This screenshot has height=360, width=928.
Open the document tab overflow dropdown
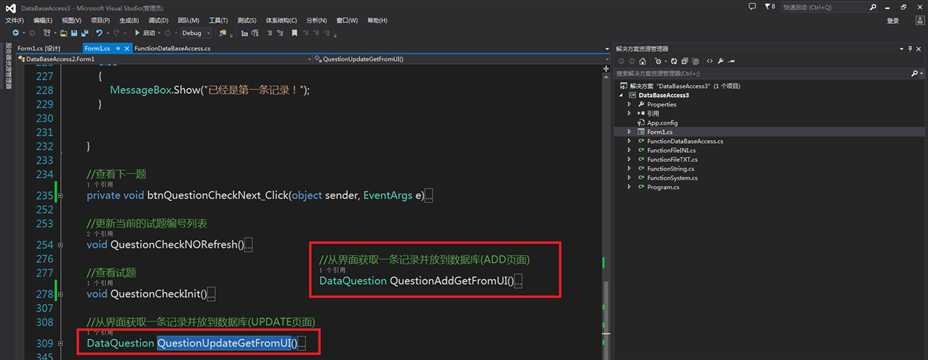tap(607, 49)
